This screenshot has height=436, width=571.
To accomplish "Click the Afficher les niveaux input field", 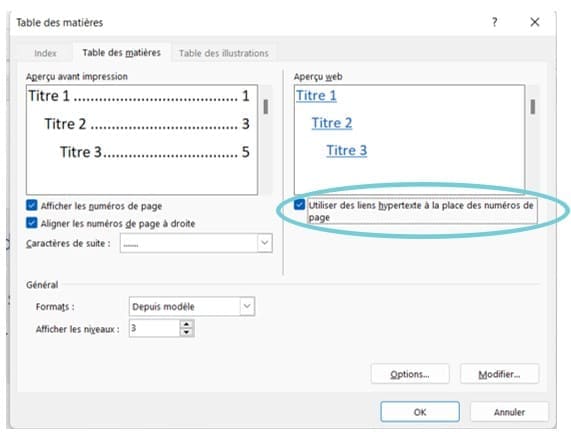I will 154,328.
